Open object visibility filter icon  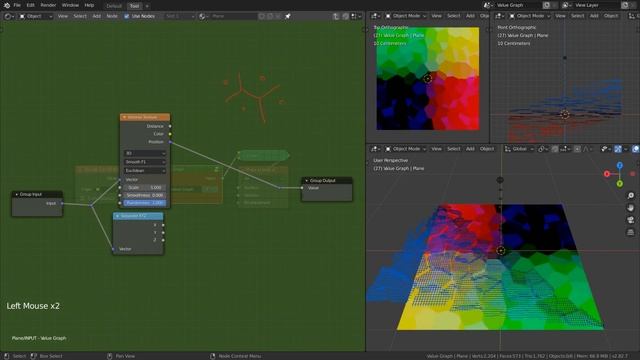pyautogui.click(x=606, y=149)
